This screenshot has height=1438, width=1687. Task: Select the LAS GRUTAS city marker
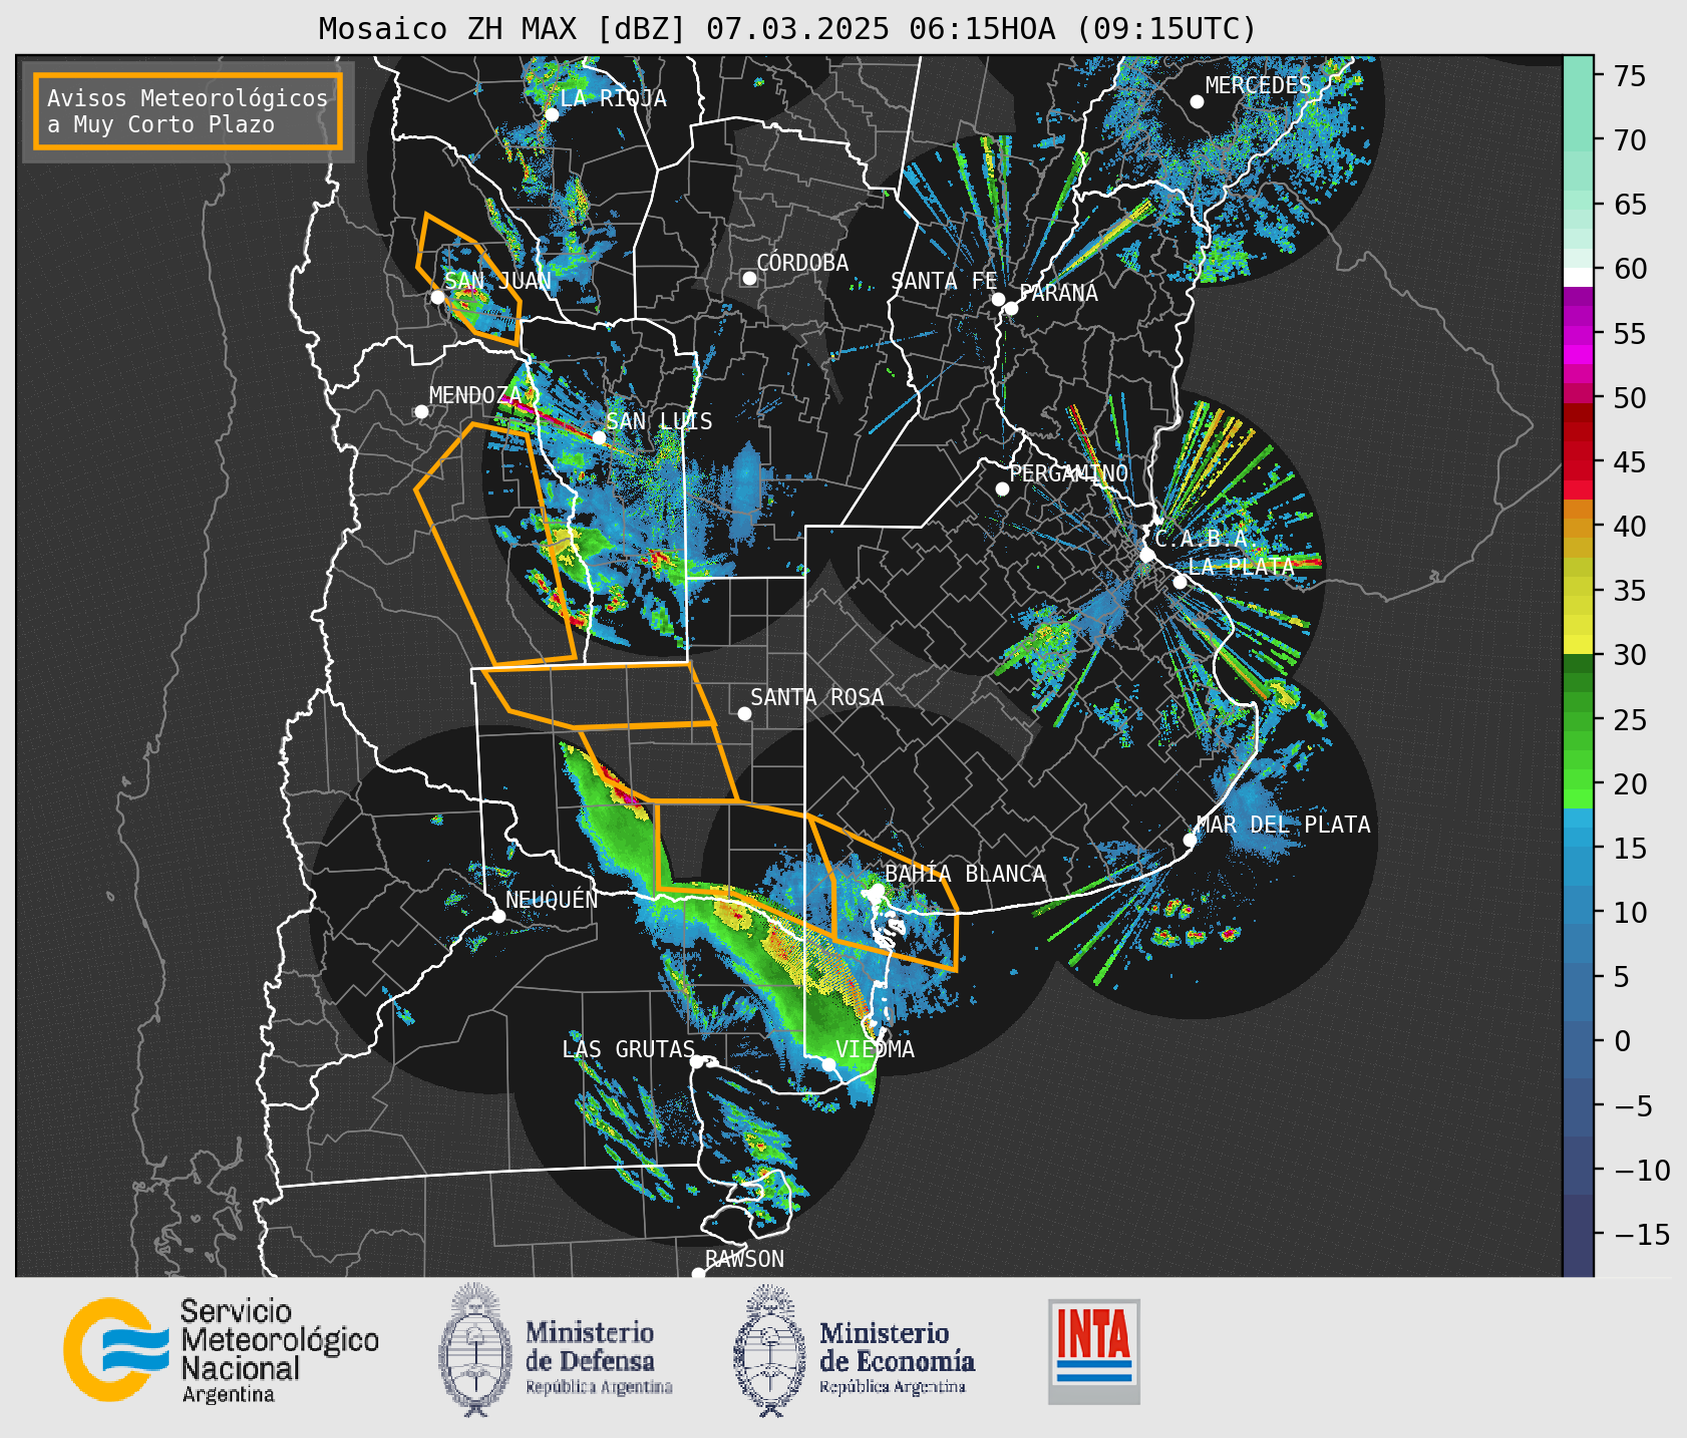(697, 1062)
